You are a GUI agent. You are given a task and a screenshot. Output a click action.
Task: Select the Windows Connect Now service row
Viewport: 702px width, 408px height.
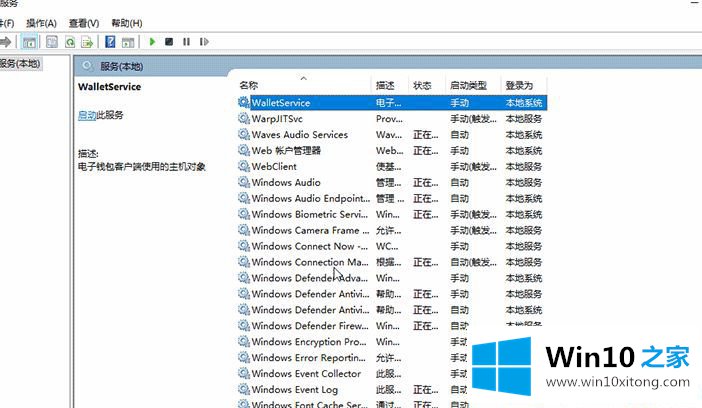click(392, 246)
